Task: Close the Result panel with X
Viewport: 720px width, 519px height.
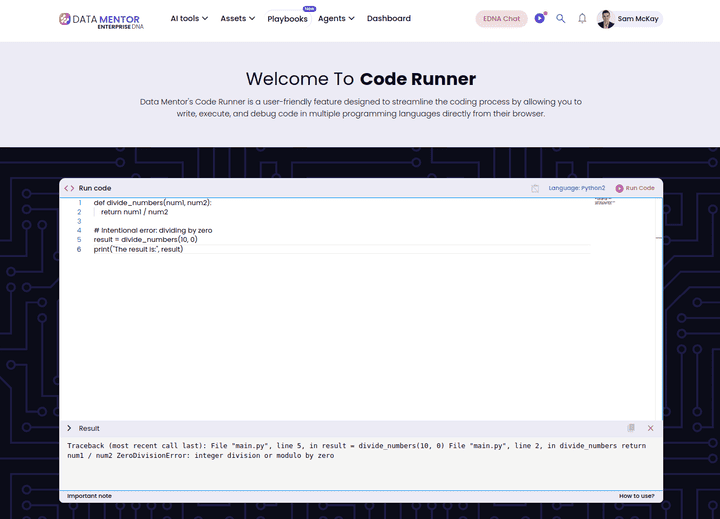Action: (x=650, y=428)
